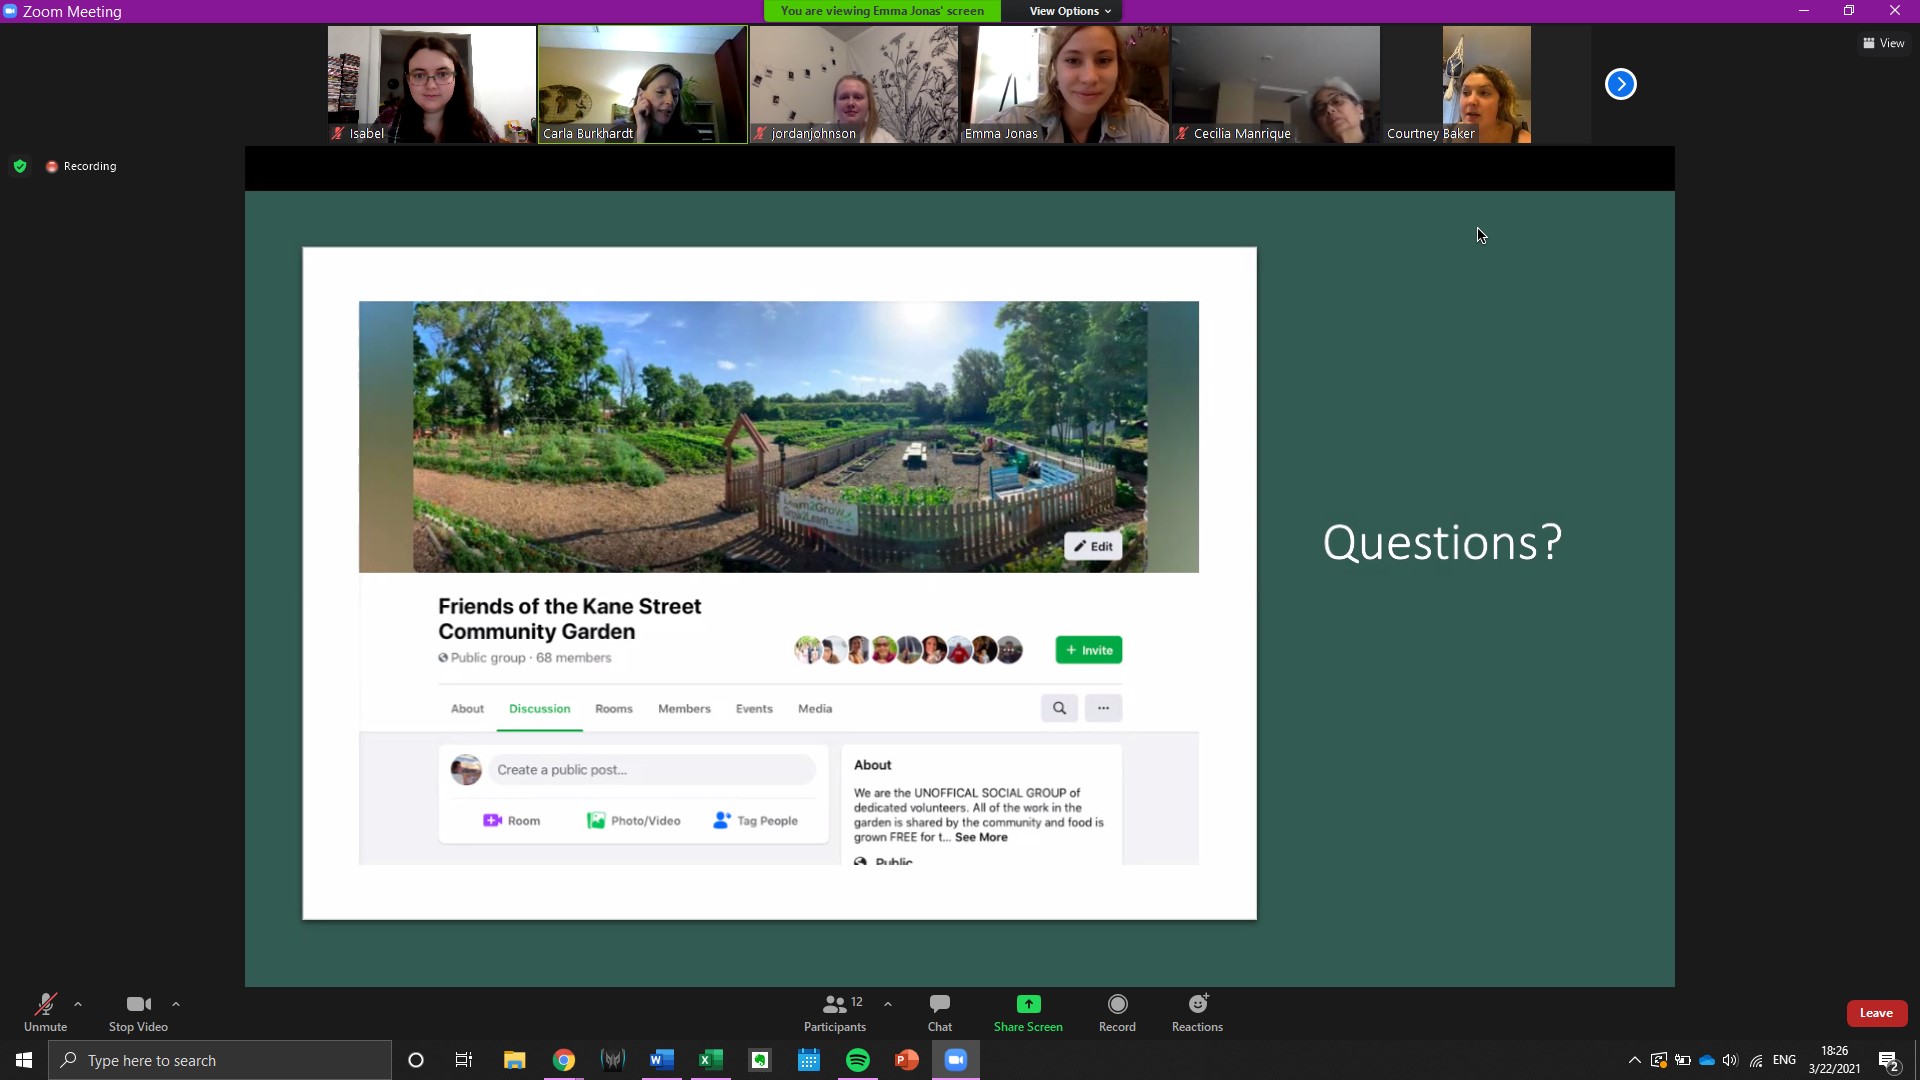Screen dimensions: 1920x1080
Task: Open PowerPoint from the taskbar
Action: point(907,1060)
